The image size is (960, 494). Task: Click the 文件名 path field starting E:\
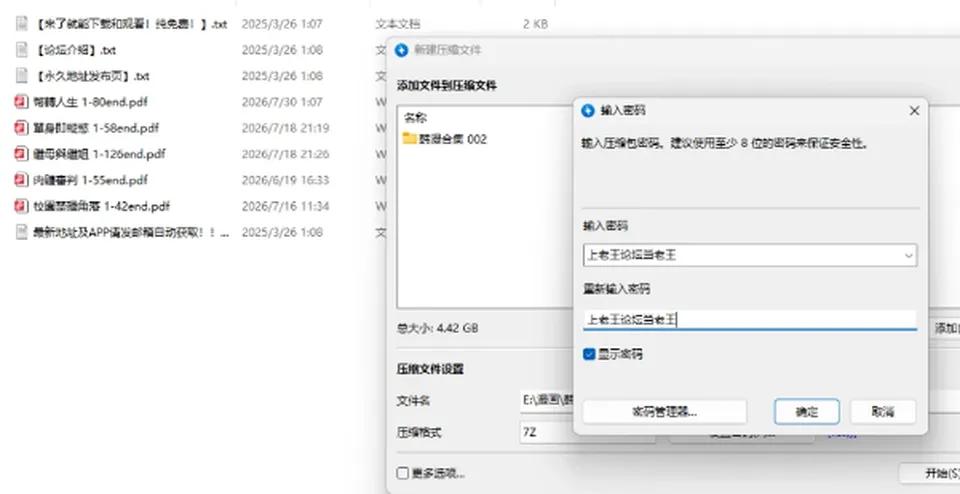pyautogui.click(x=547, y=400)
